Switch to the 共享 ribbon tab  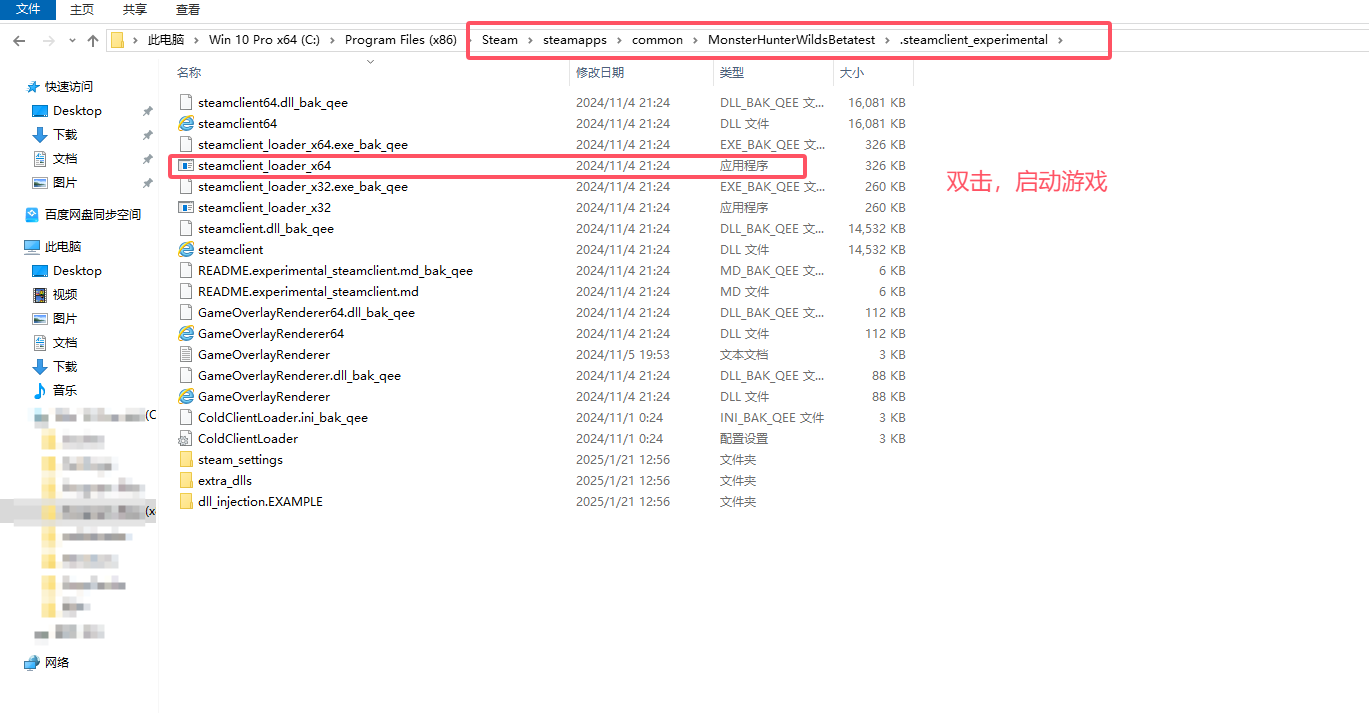[135, 9]
